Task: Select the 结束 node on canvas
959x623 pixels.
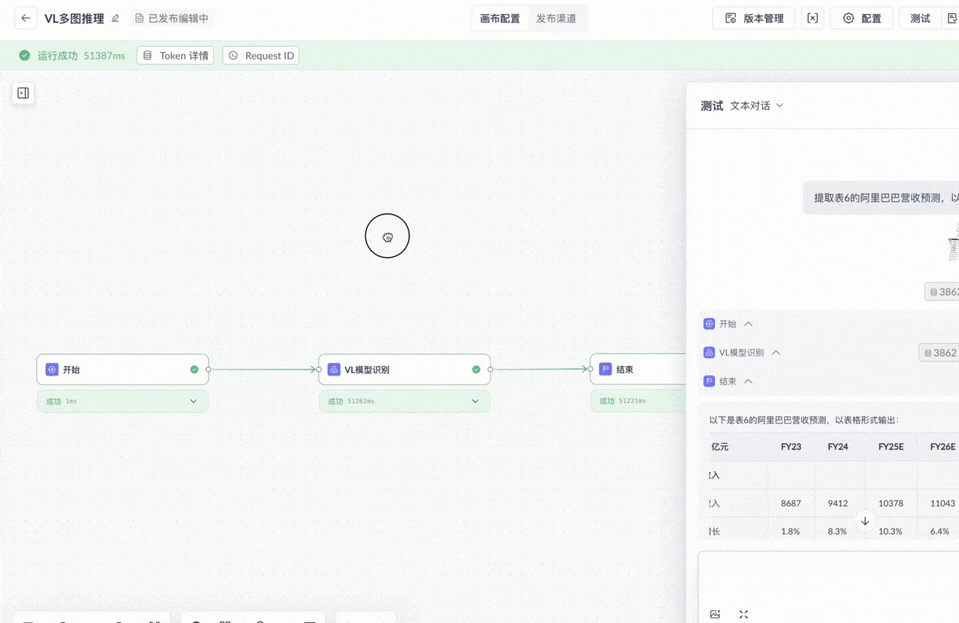Action: click(638, 369)
